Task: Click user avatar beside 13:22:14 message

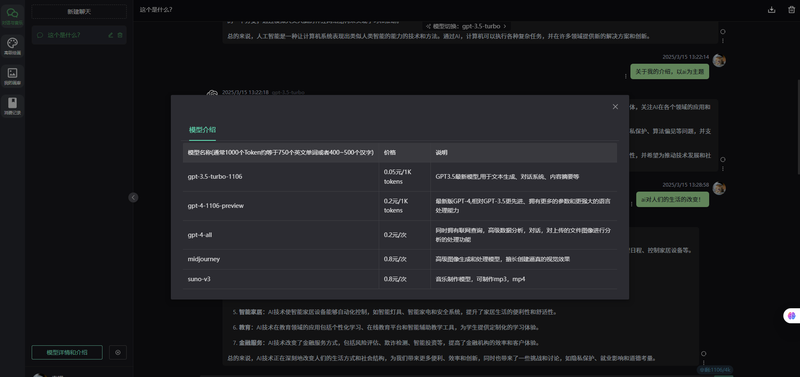Action: coord(719,60)
